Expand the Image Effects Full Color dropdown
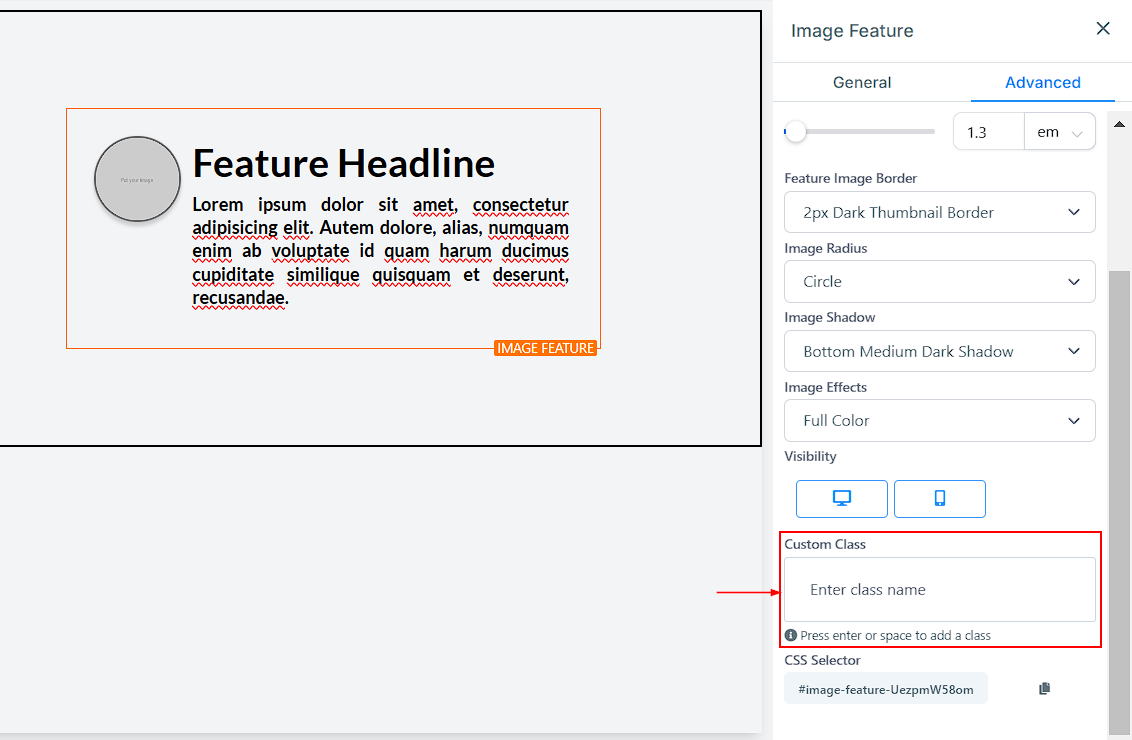Viewport: 1132px width, 740px height. (939, 421)
